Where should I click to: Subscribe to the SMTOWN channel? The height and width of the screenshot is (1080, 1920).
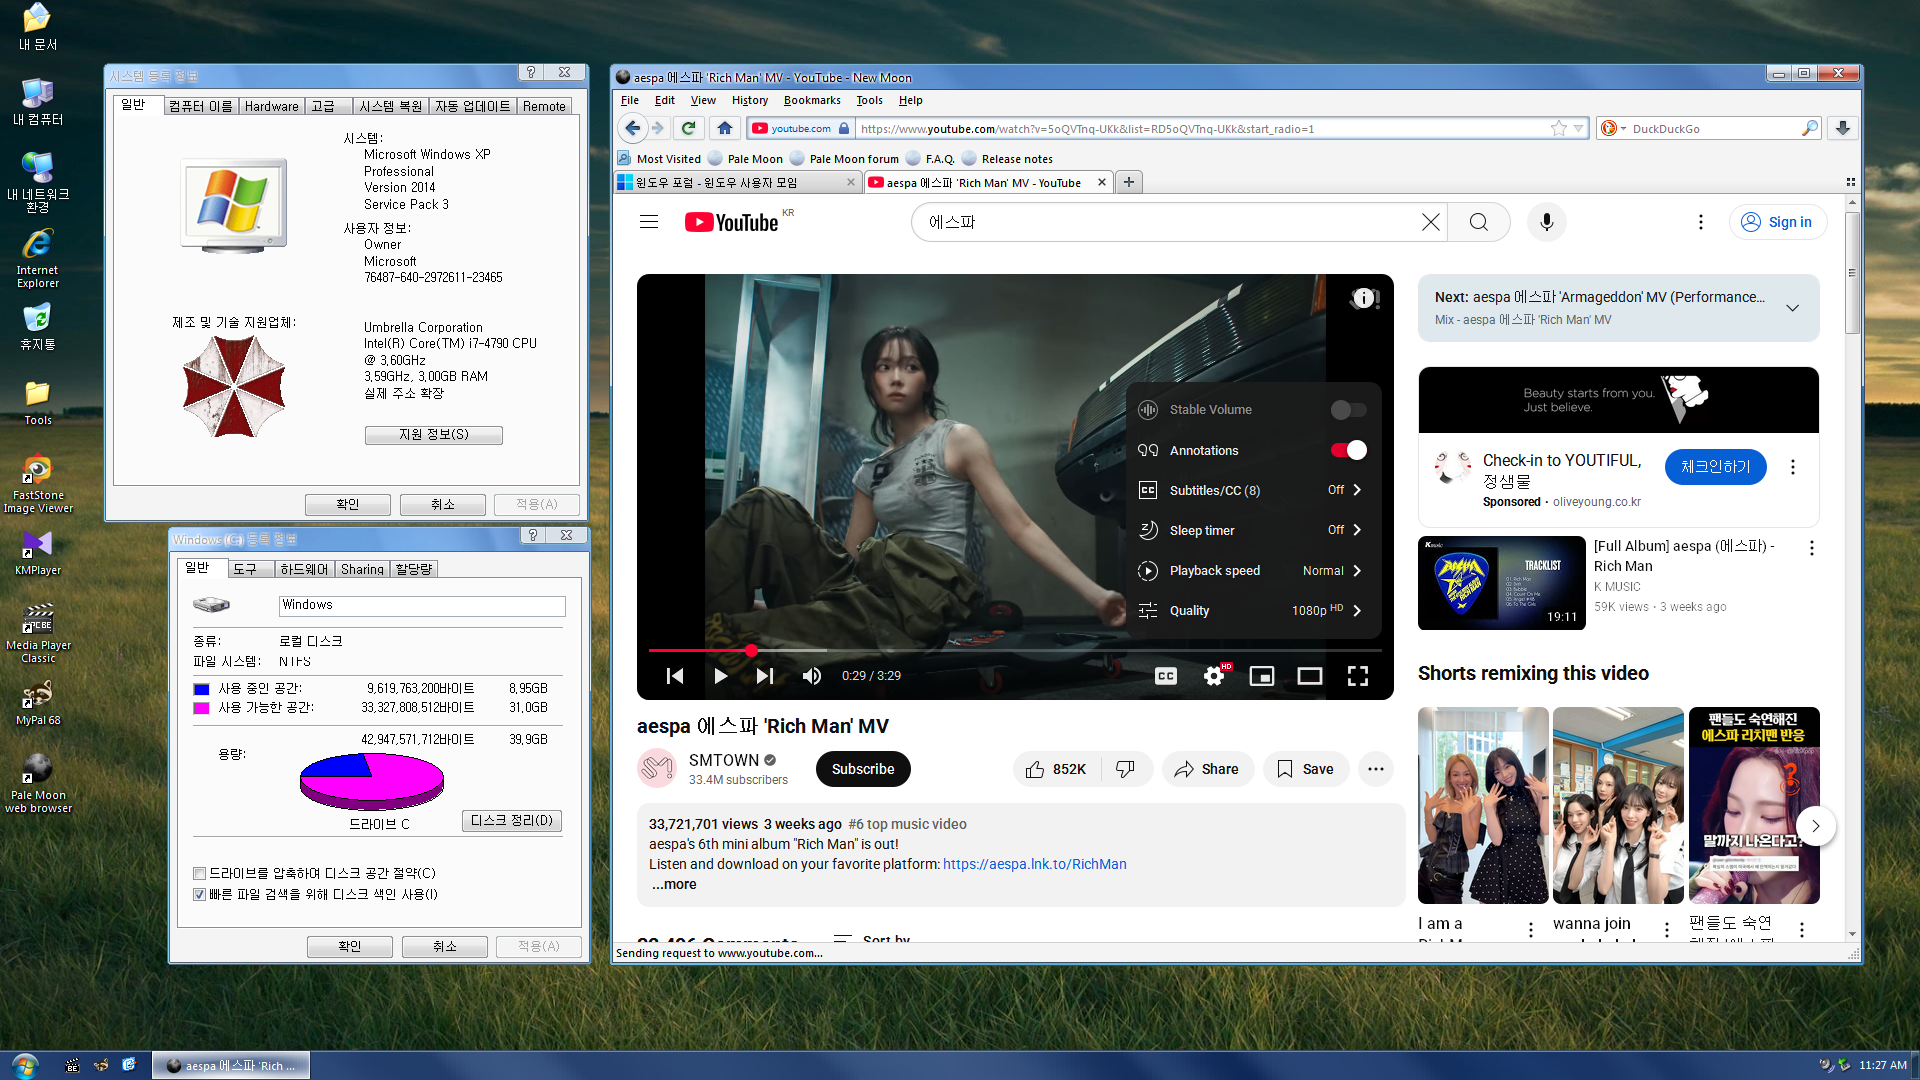[862, 769]
